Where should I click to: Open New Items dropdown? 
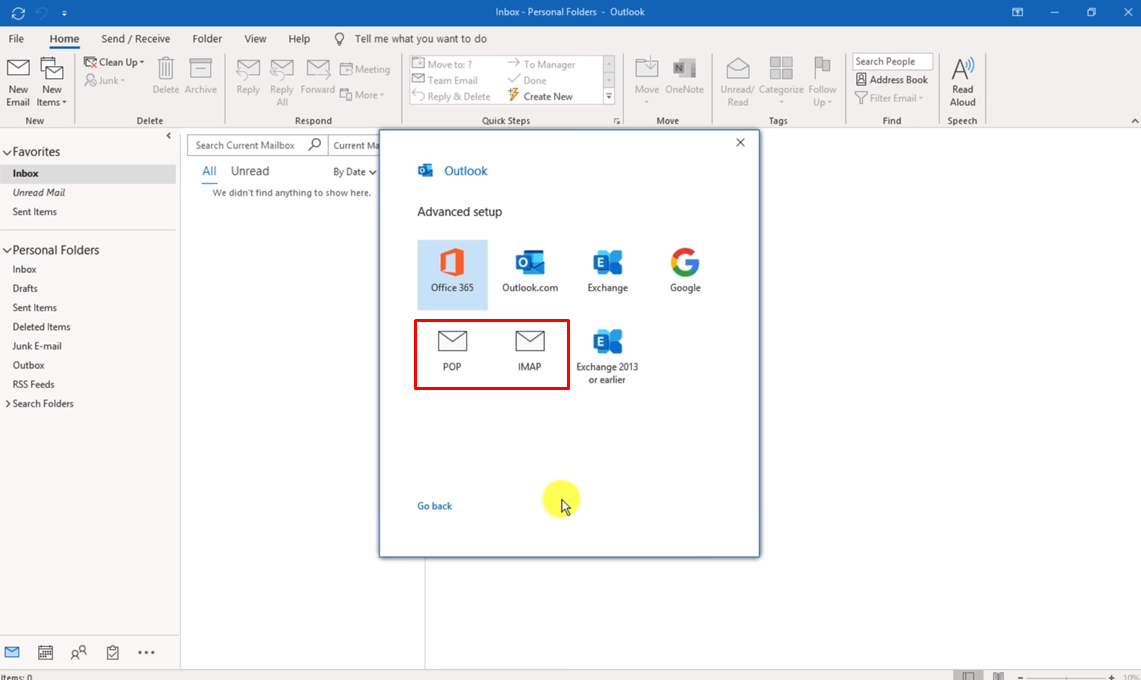[x=52, y=82]
